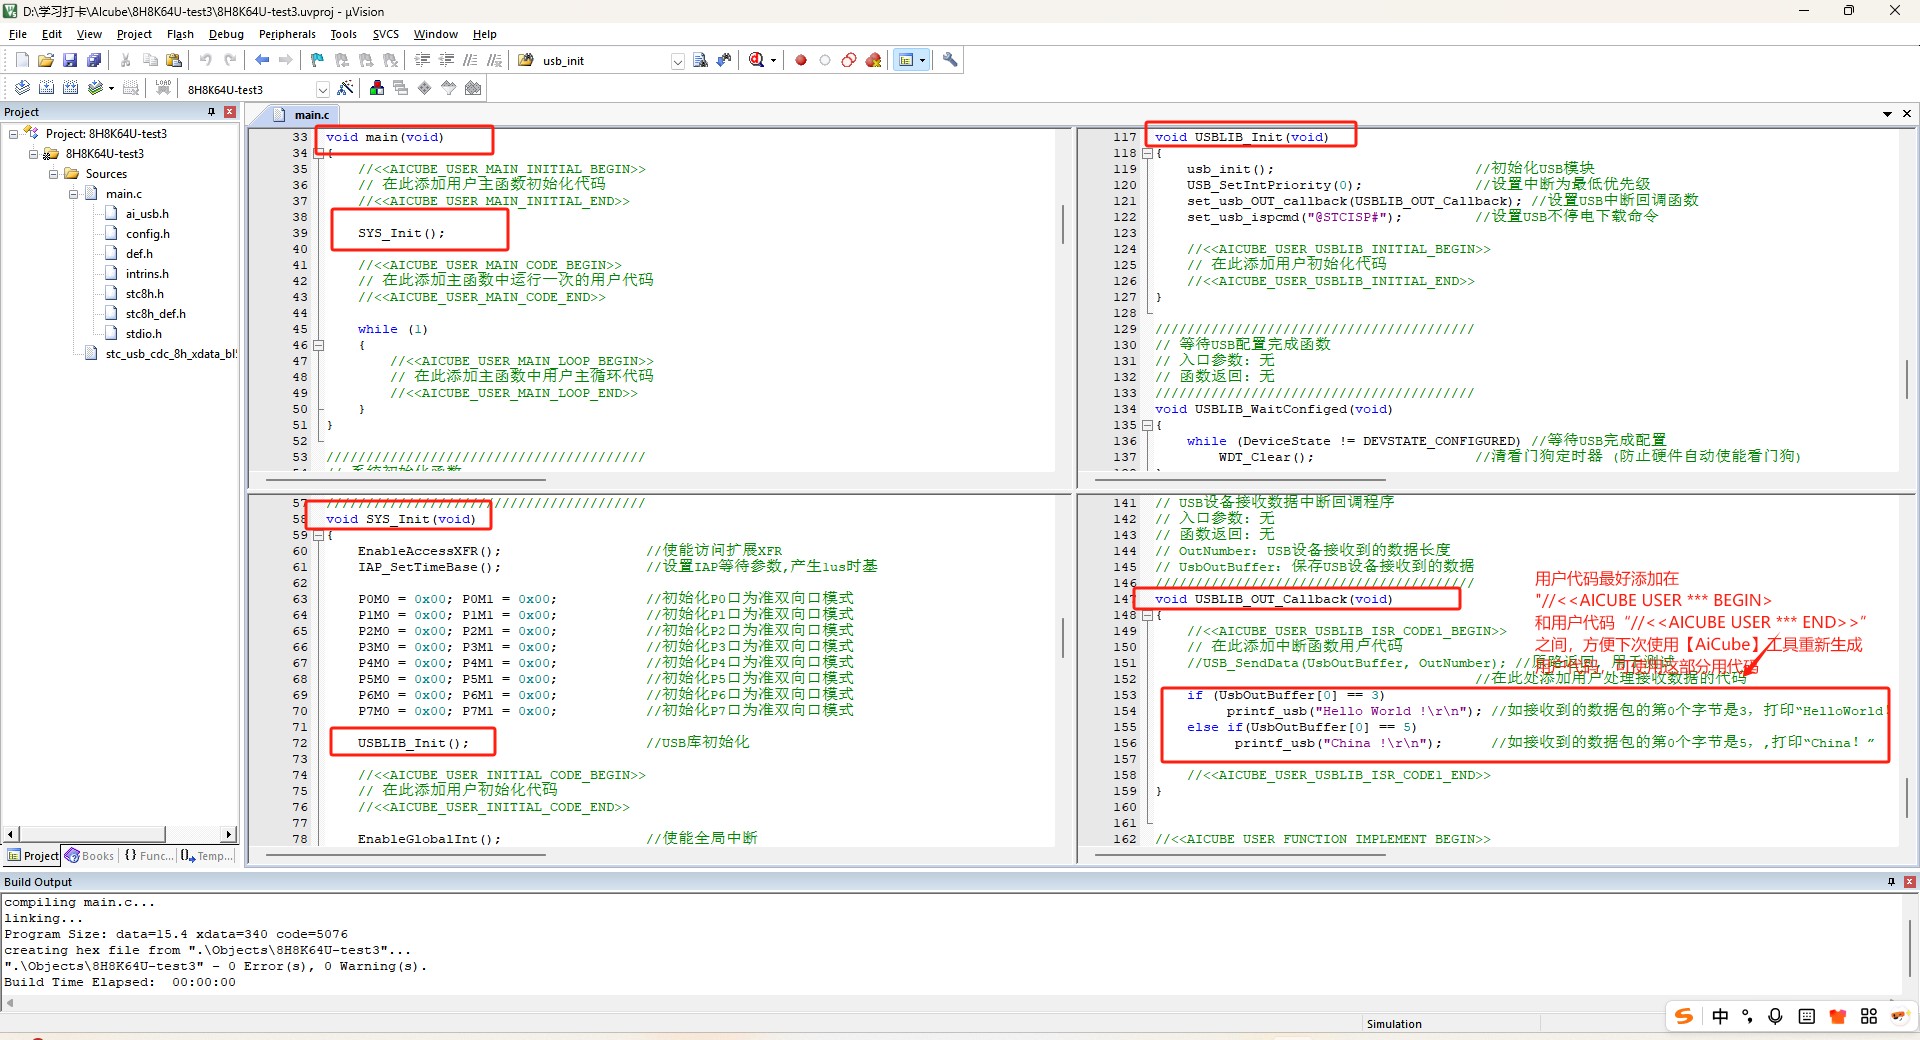The image size is (1920, 1040).
Task: Indent selected lines using the indent icon
Action: click(422, 60)
